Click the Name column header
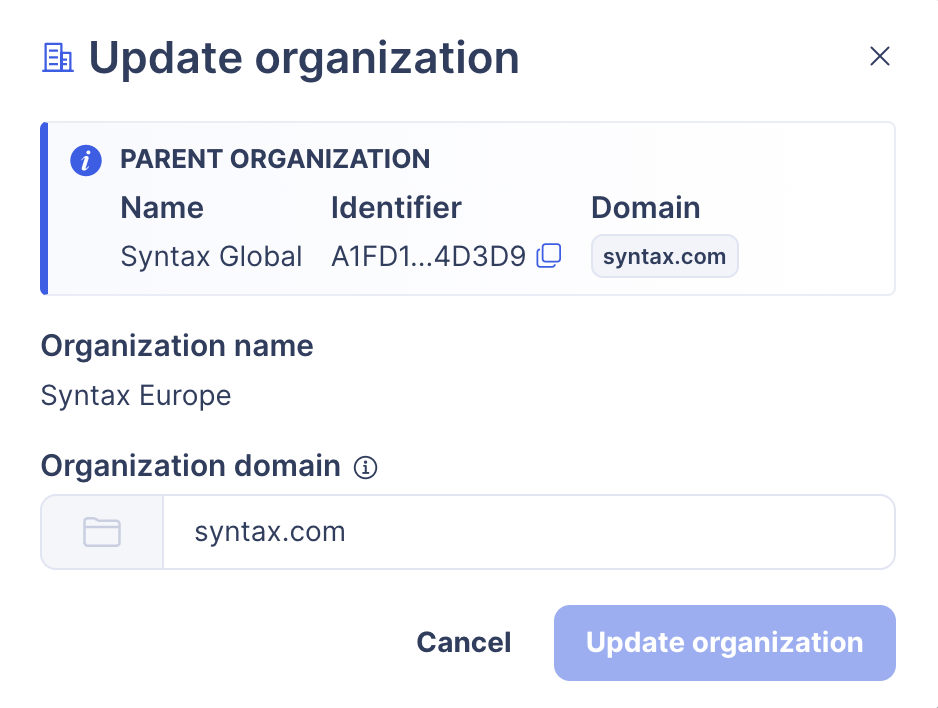The height and width of the screenshot is (708, 938). (162, 208)
